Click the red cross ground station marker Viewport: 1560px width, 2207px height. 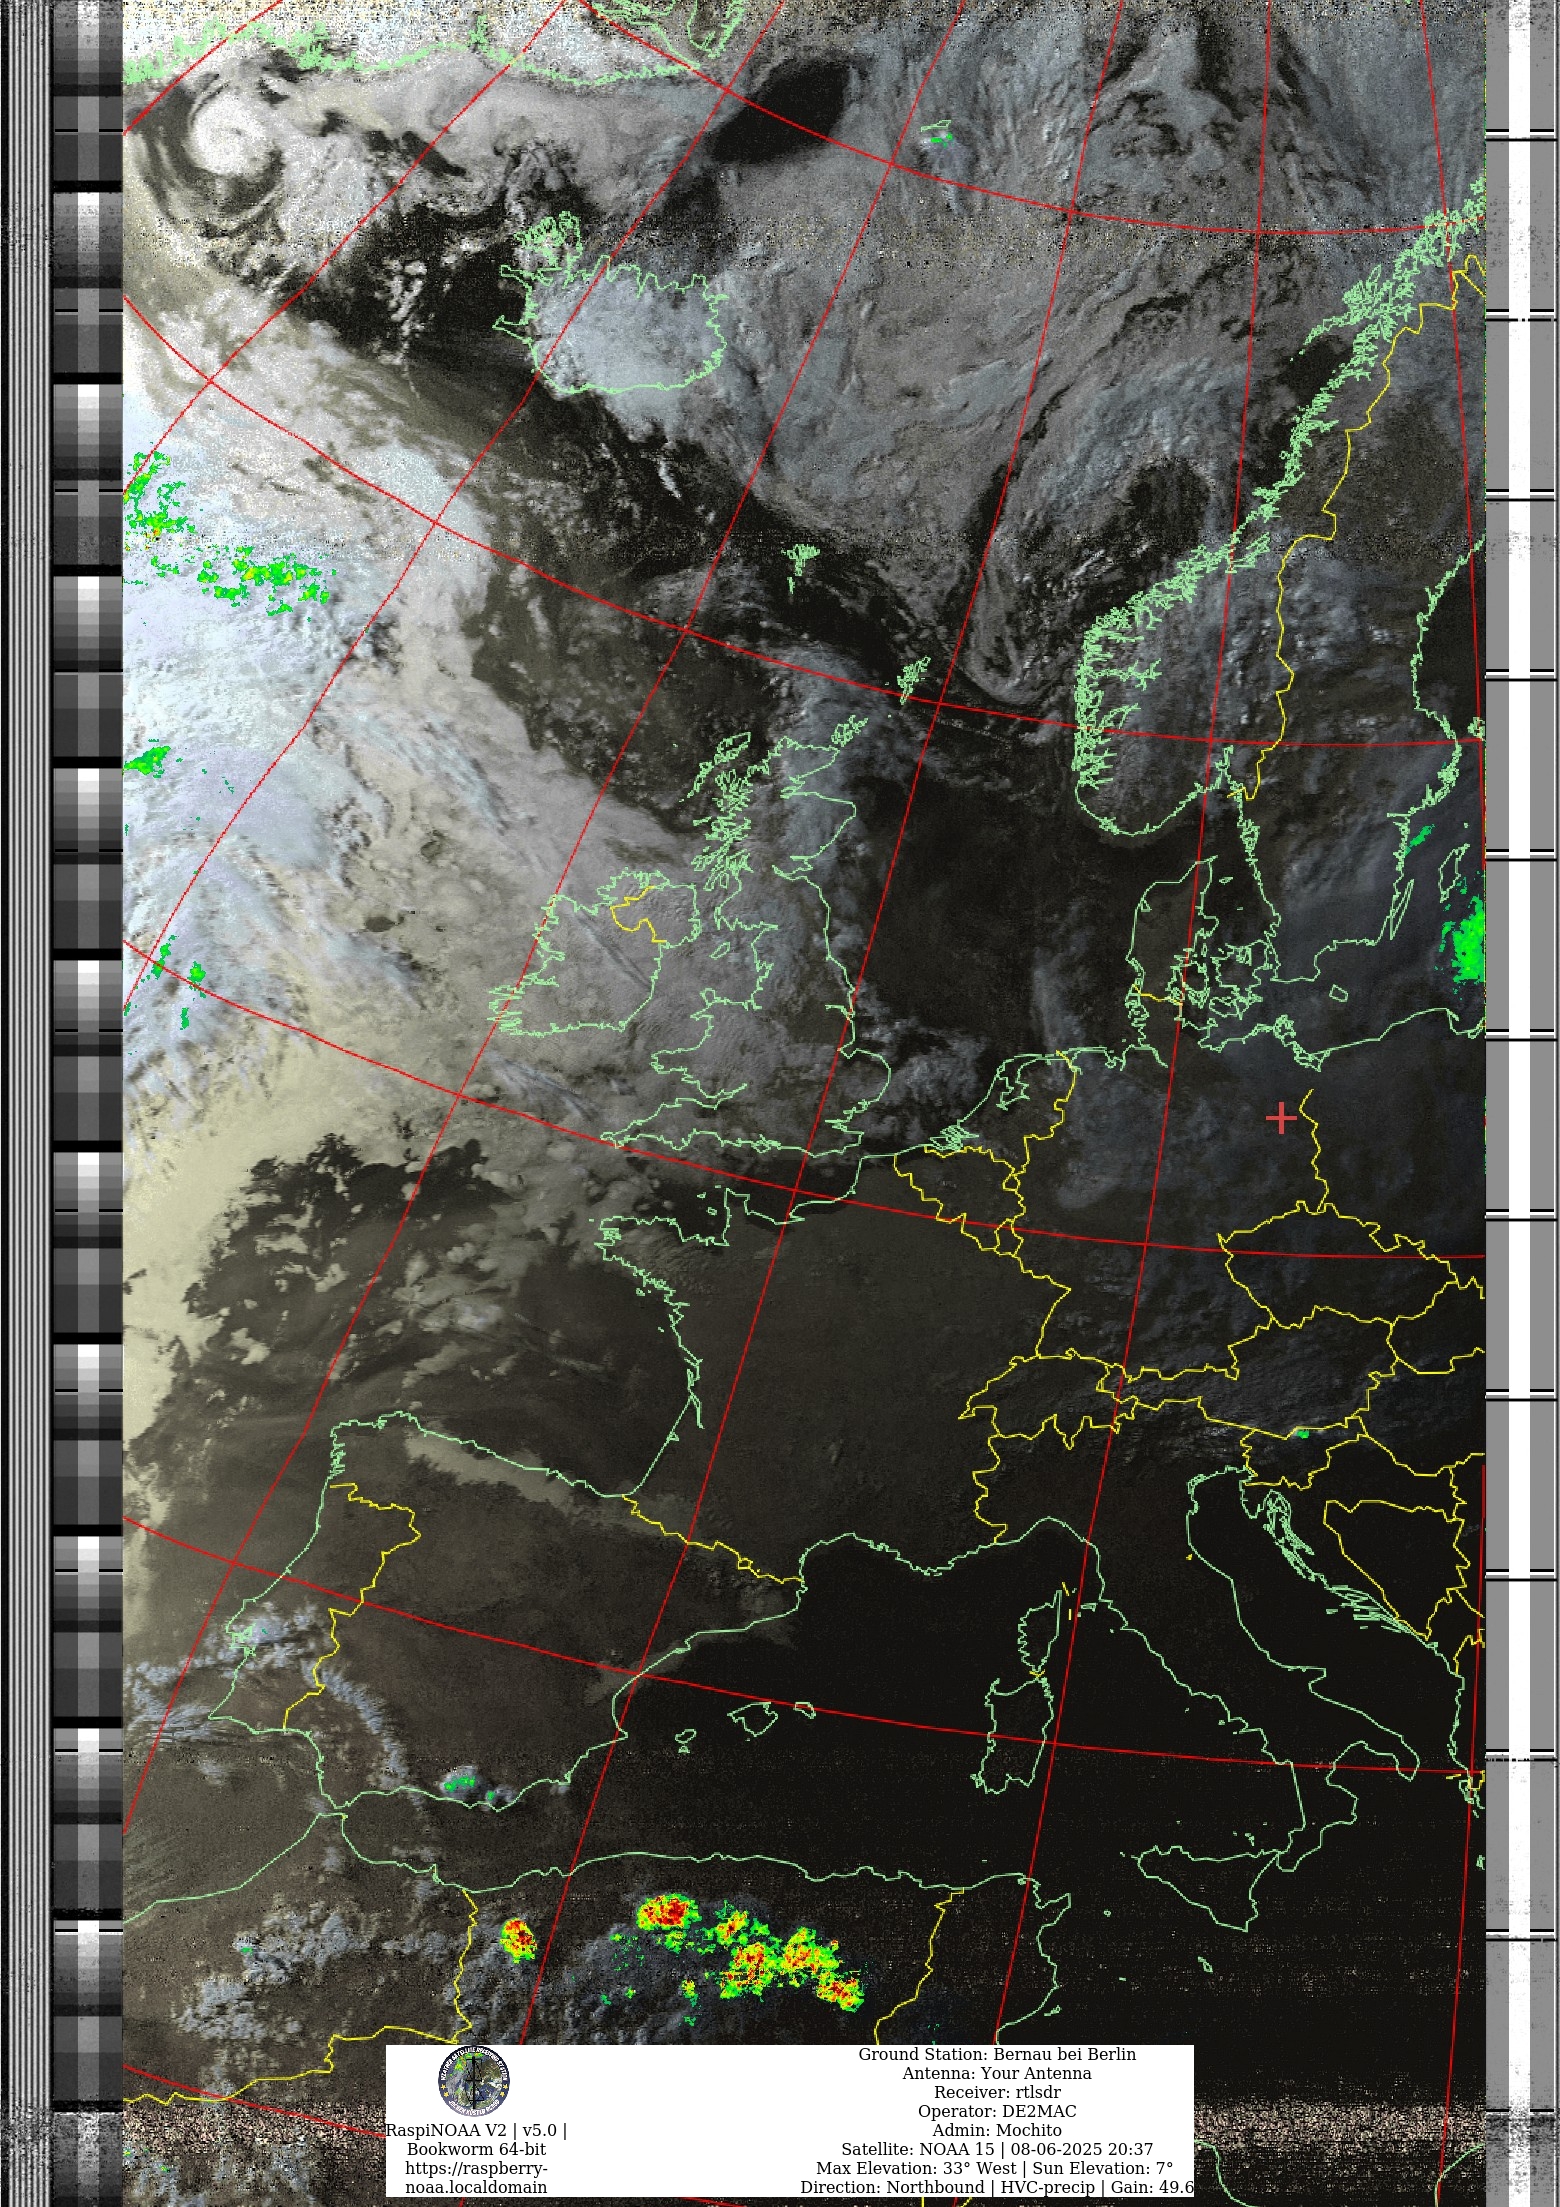pyautogui.click(x=1281, y=1118)
